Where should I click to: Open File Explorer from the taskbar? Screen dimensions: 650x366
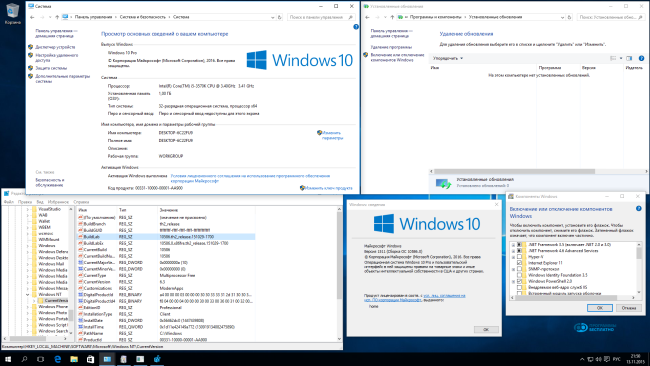click(x=74, y=359)
